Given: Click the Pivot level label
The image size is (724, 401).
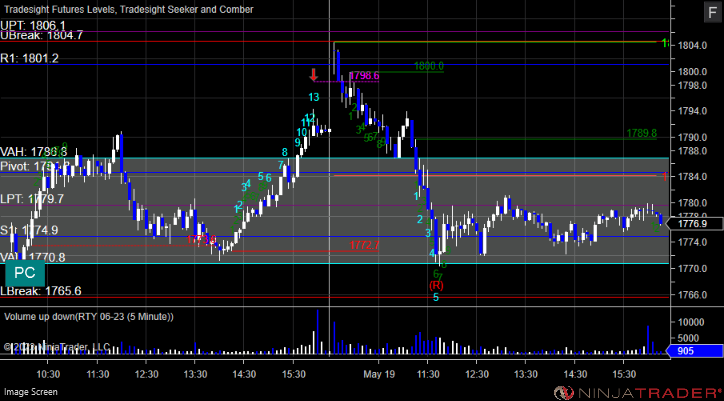Looking at the screenshot, I should point(35,166).
